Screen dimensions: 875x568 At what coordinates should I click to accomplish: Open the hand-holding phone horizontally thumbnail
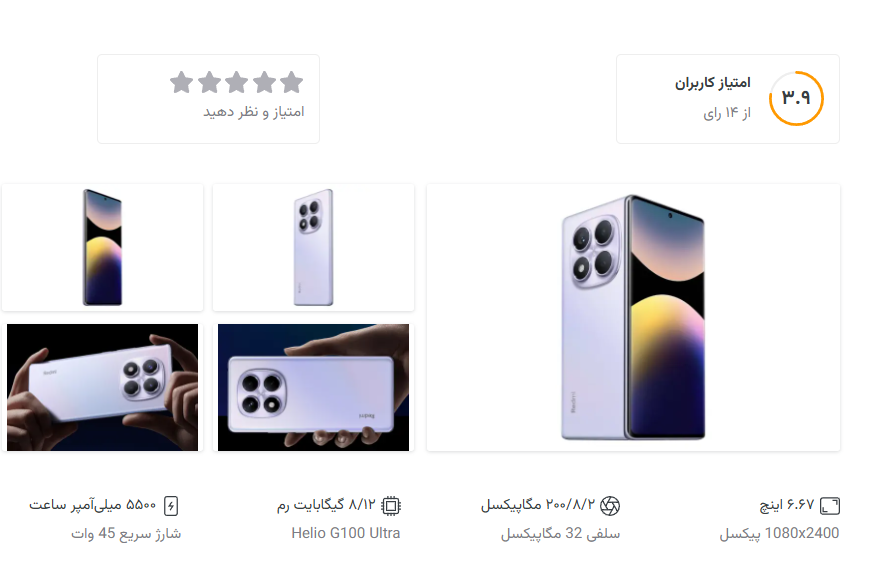pyautogui.click(x=313, y=387)
